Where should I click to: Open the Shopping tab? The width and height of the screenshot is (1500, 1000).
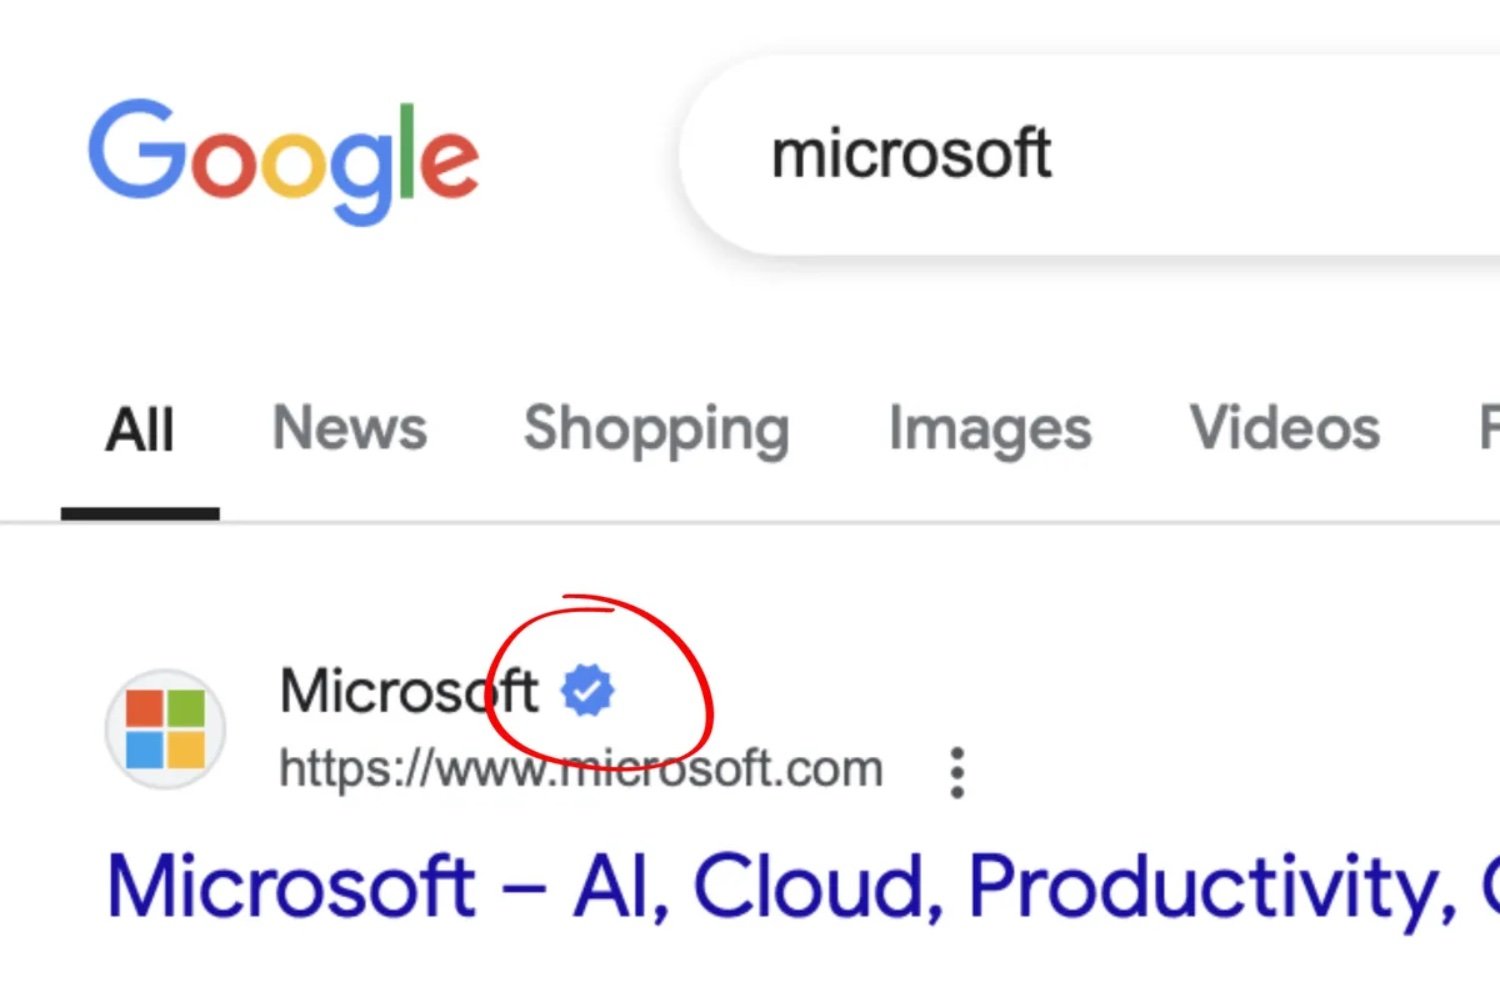tap(657, 430)
